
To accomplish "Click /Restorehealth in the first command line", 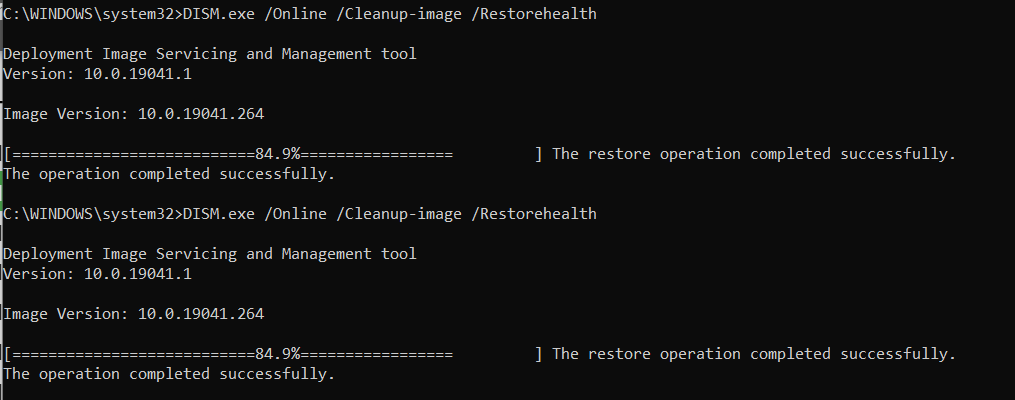I will 535,14.
